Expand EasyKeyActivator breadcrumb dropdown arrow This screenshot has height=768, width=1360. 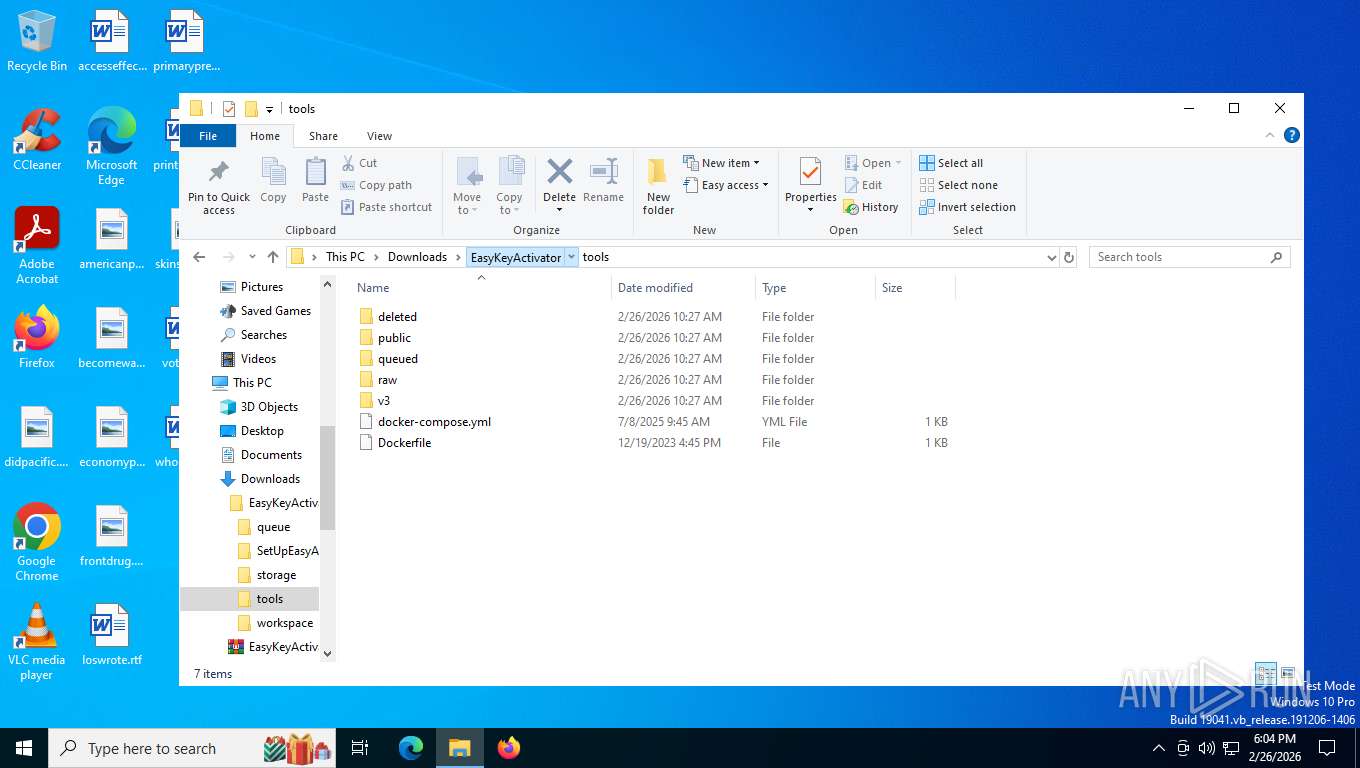572,257
